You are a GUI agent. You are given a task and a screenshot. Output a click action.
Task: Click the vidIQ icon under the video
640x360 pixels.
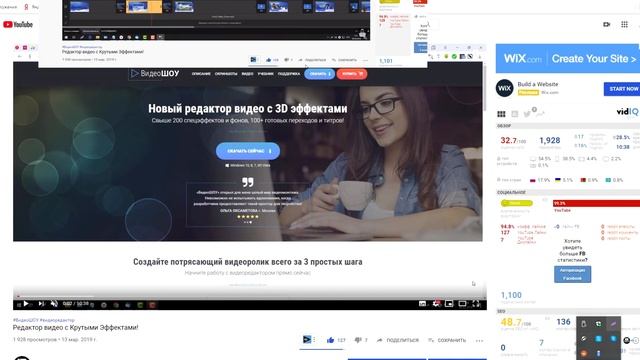[307, 339]
